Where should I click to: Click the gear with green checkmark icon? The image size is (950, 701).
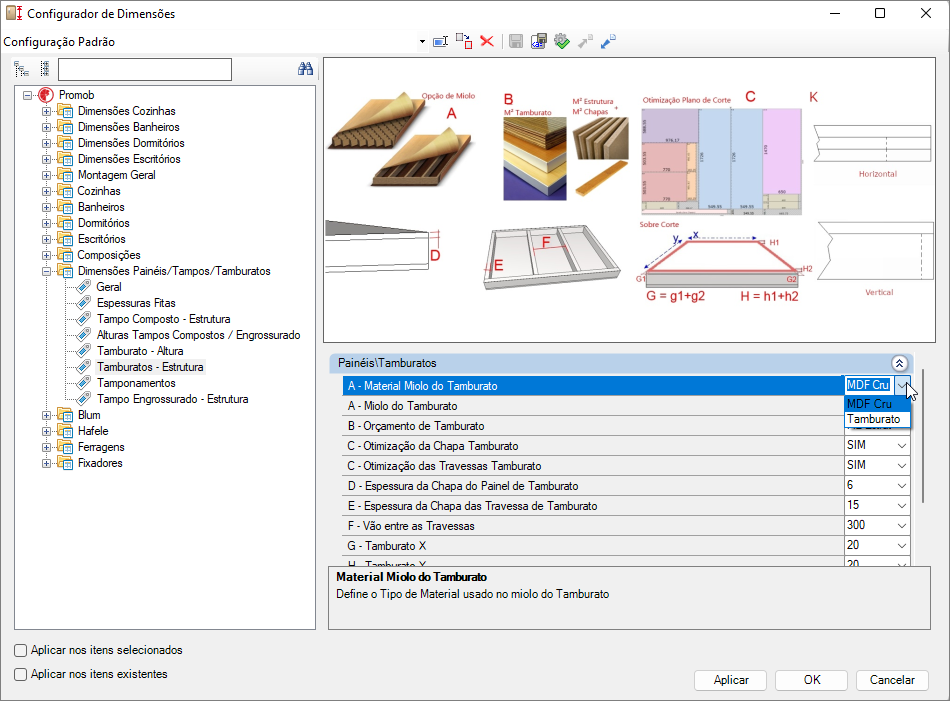point(561,41)
